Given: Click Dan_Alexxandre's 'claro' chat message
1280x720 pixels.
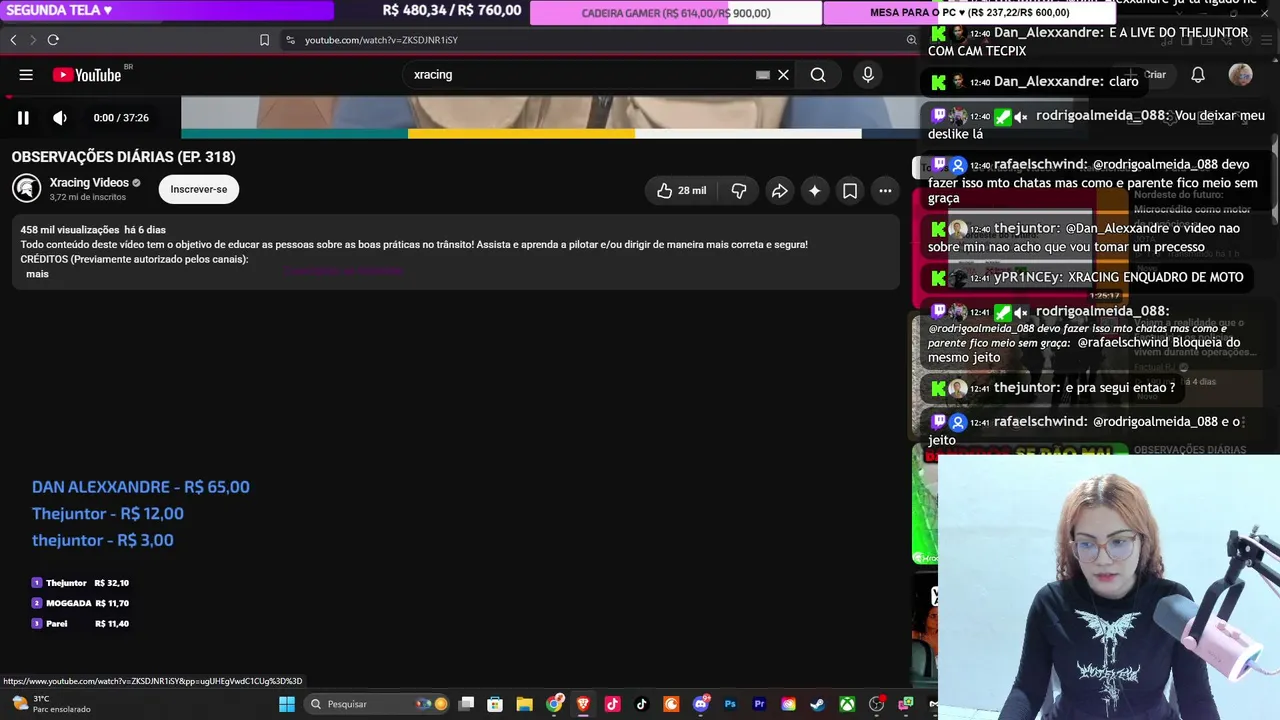Looking at the screenshot, I should [1035, 82].
